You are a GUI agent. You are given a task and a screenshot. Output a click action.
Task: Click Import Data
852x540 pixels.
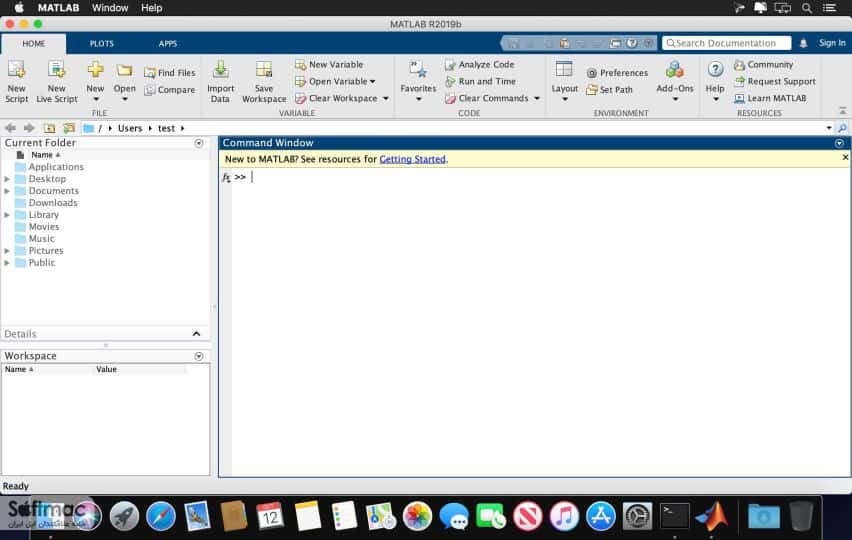(220, 81)
